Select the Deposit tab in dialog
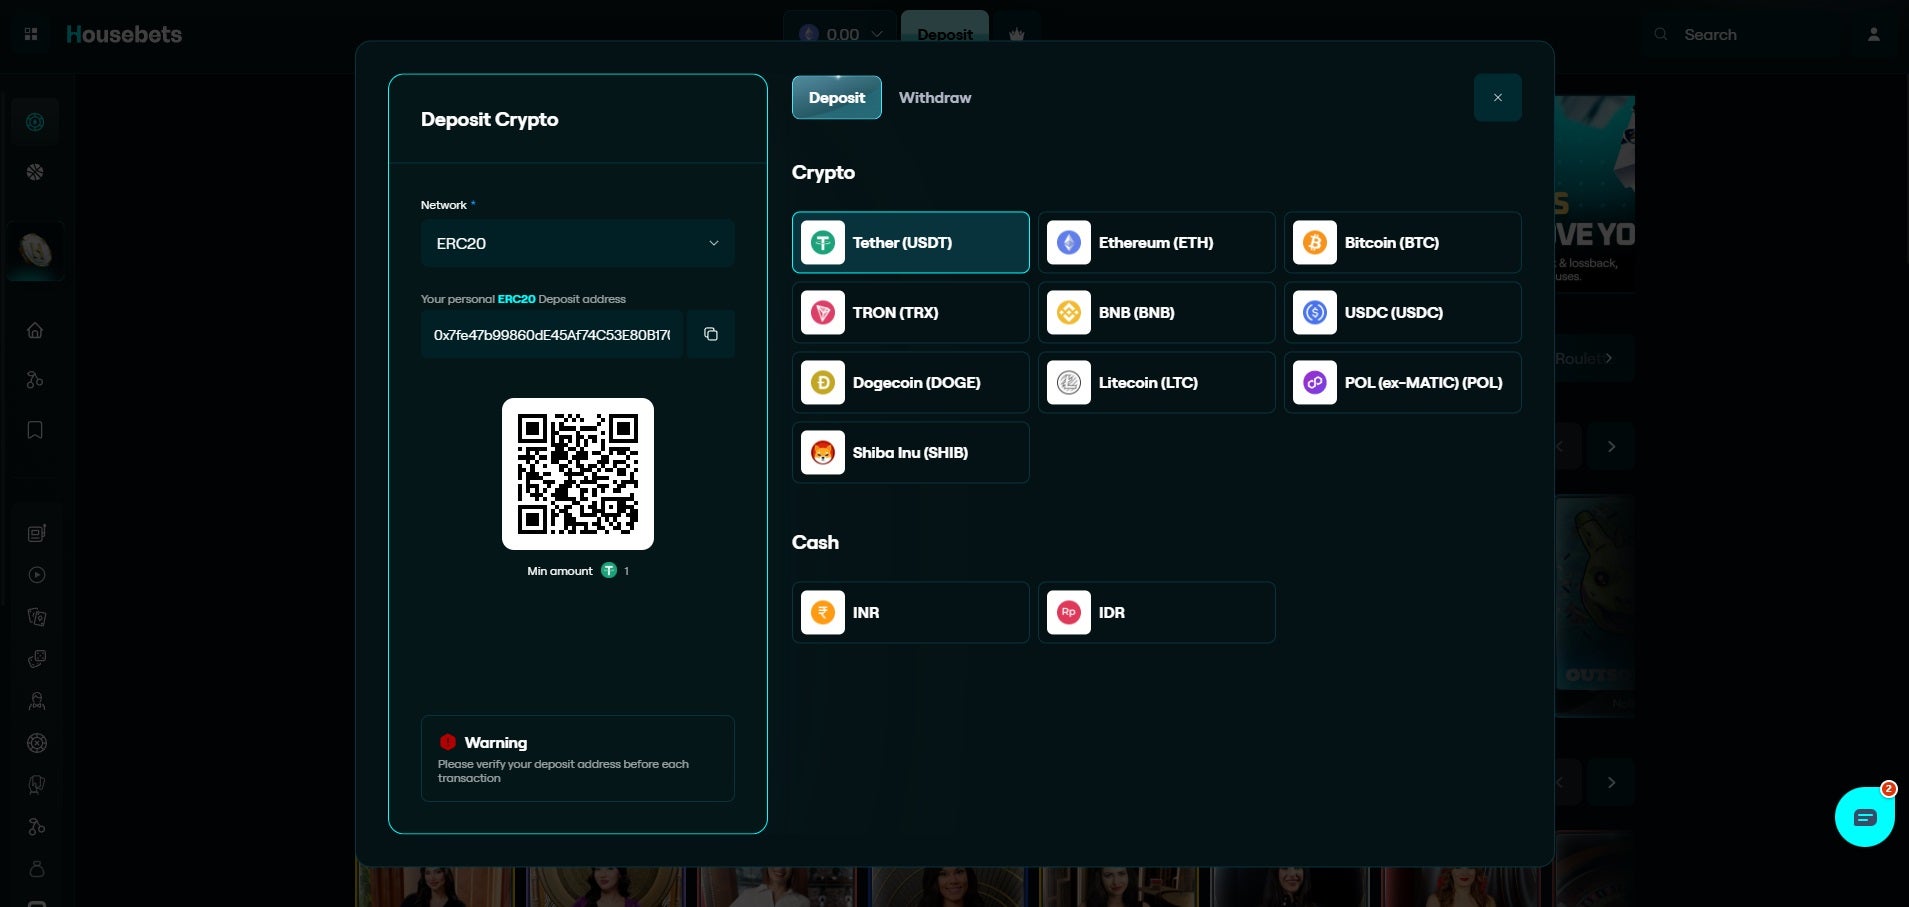This screenshot has width=1909, height=907. 836,97
